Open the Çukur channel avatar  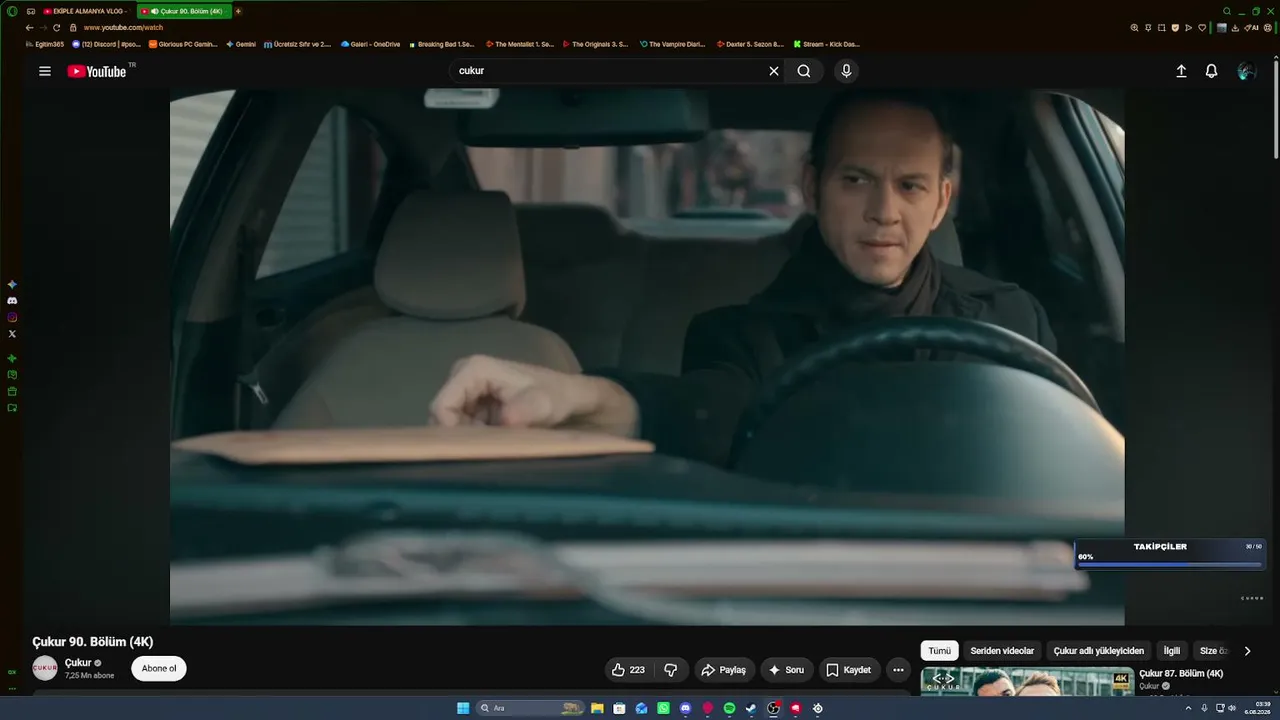[45, 668]
